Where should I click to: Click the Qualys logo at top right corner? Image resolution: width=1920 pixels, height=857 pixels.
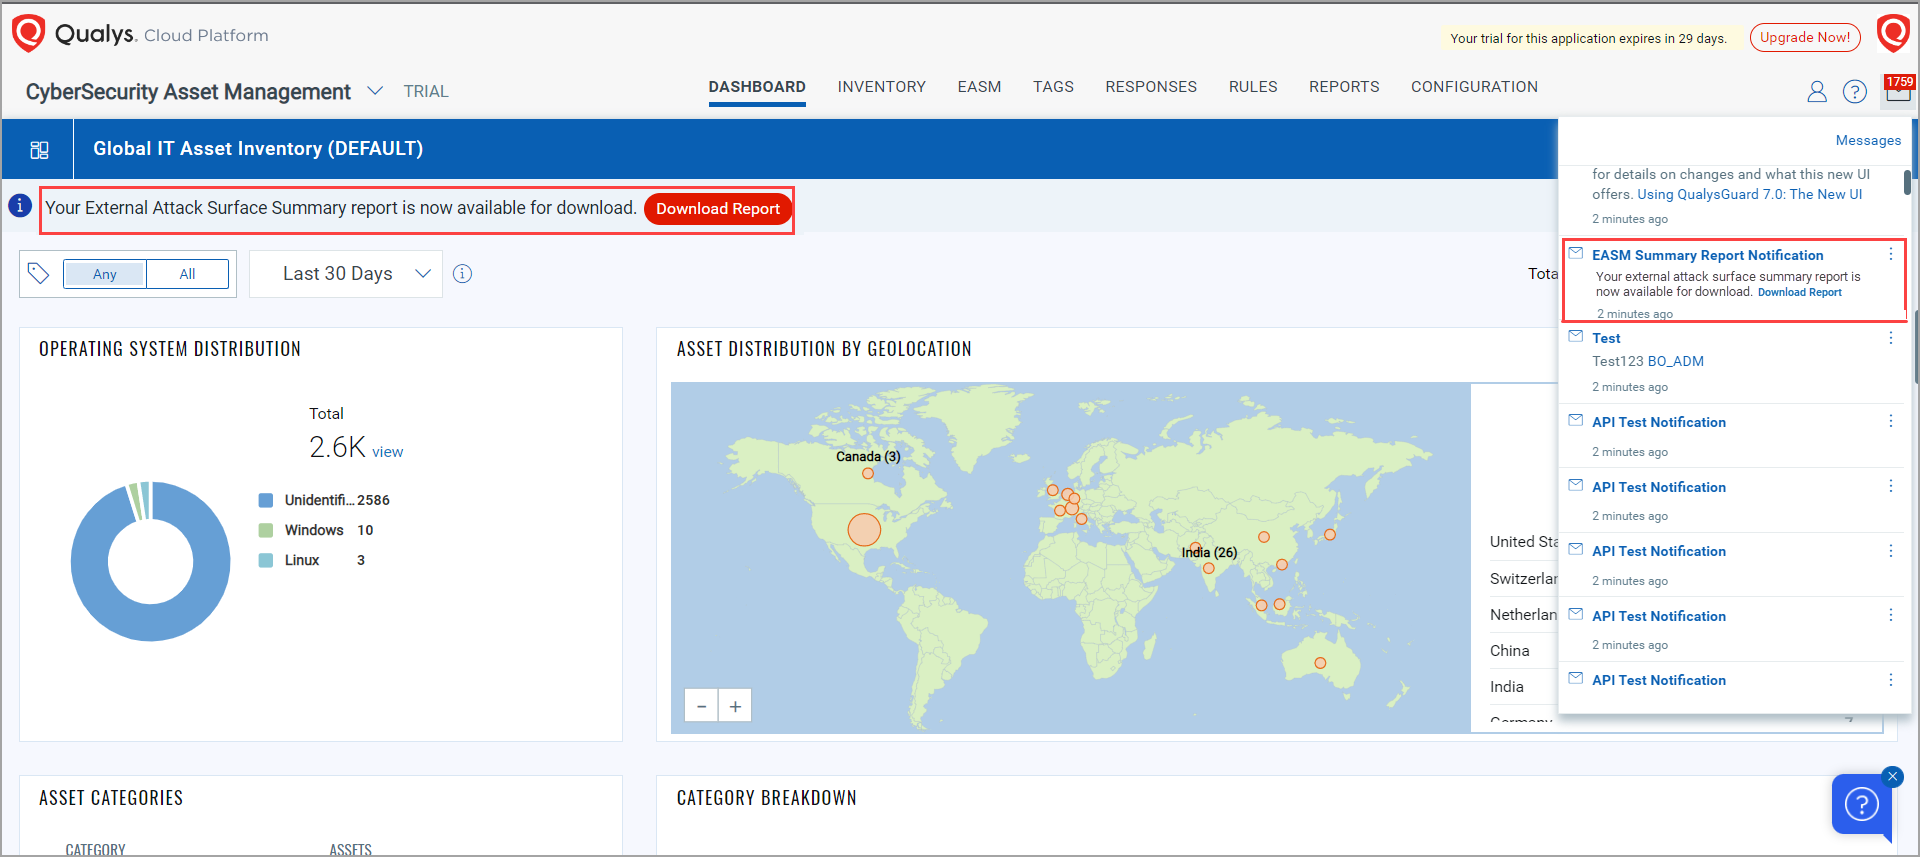(1893, 33)
